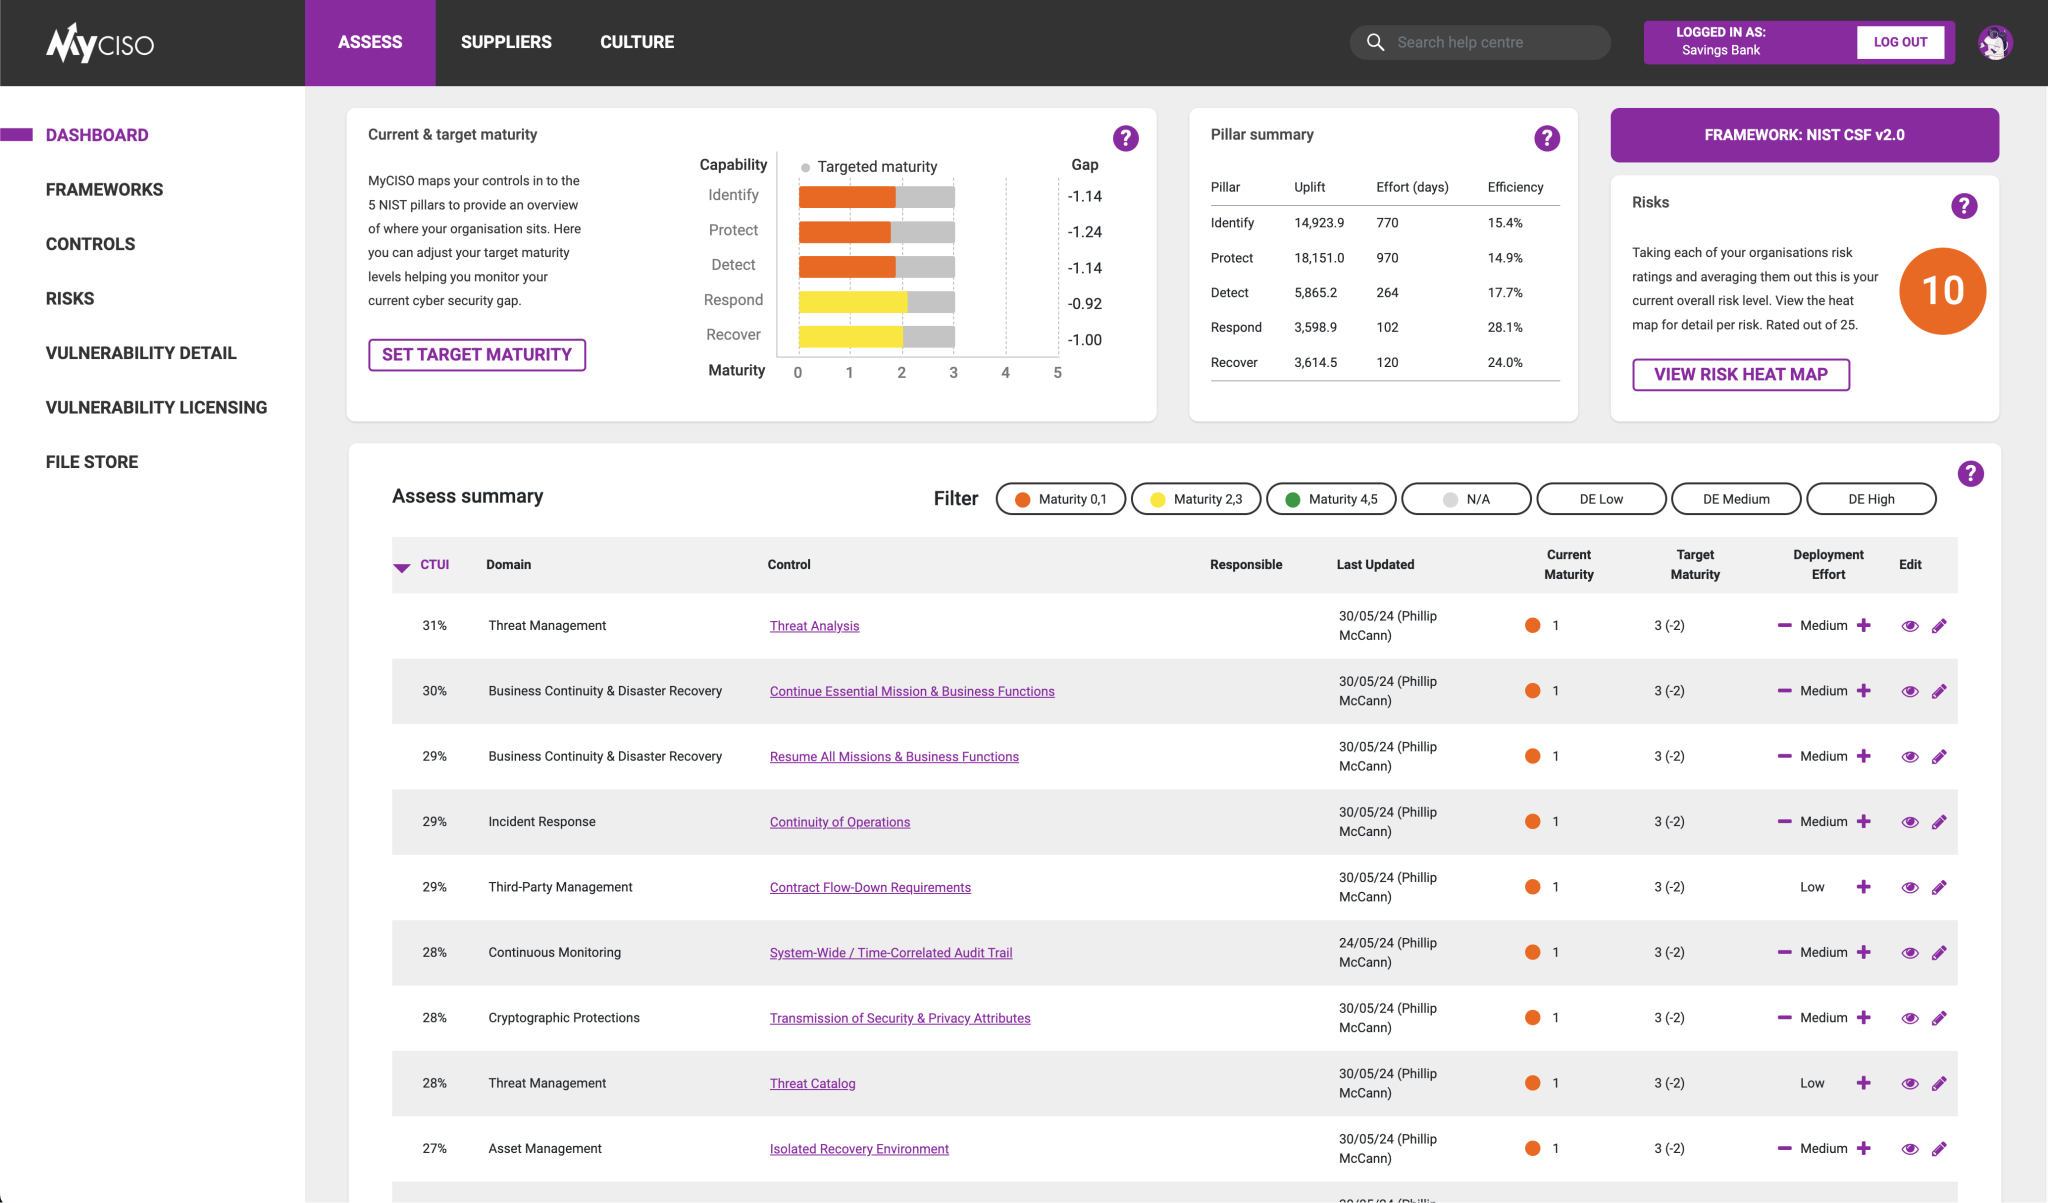The image size is (2048, 1203).
Task: Toggle the N/A filter pill
Action: [1466, 499]
